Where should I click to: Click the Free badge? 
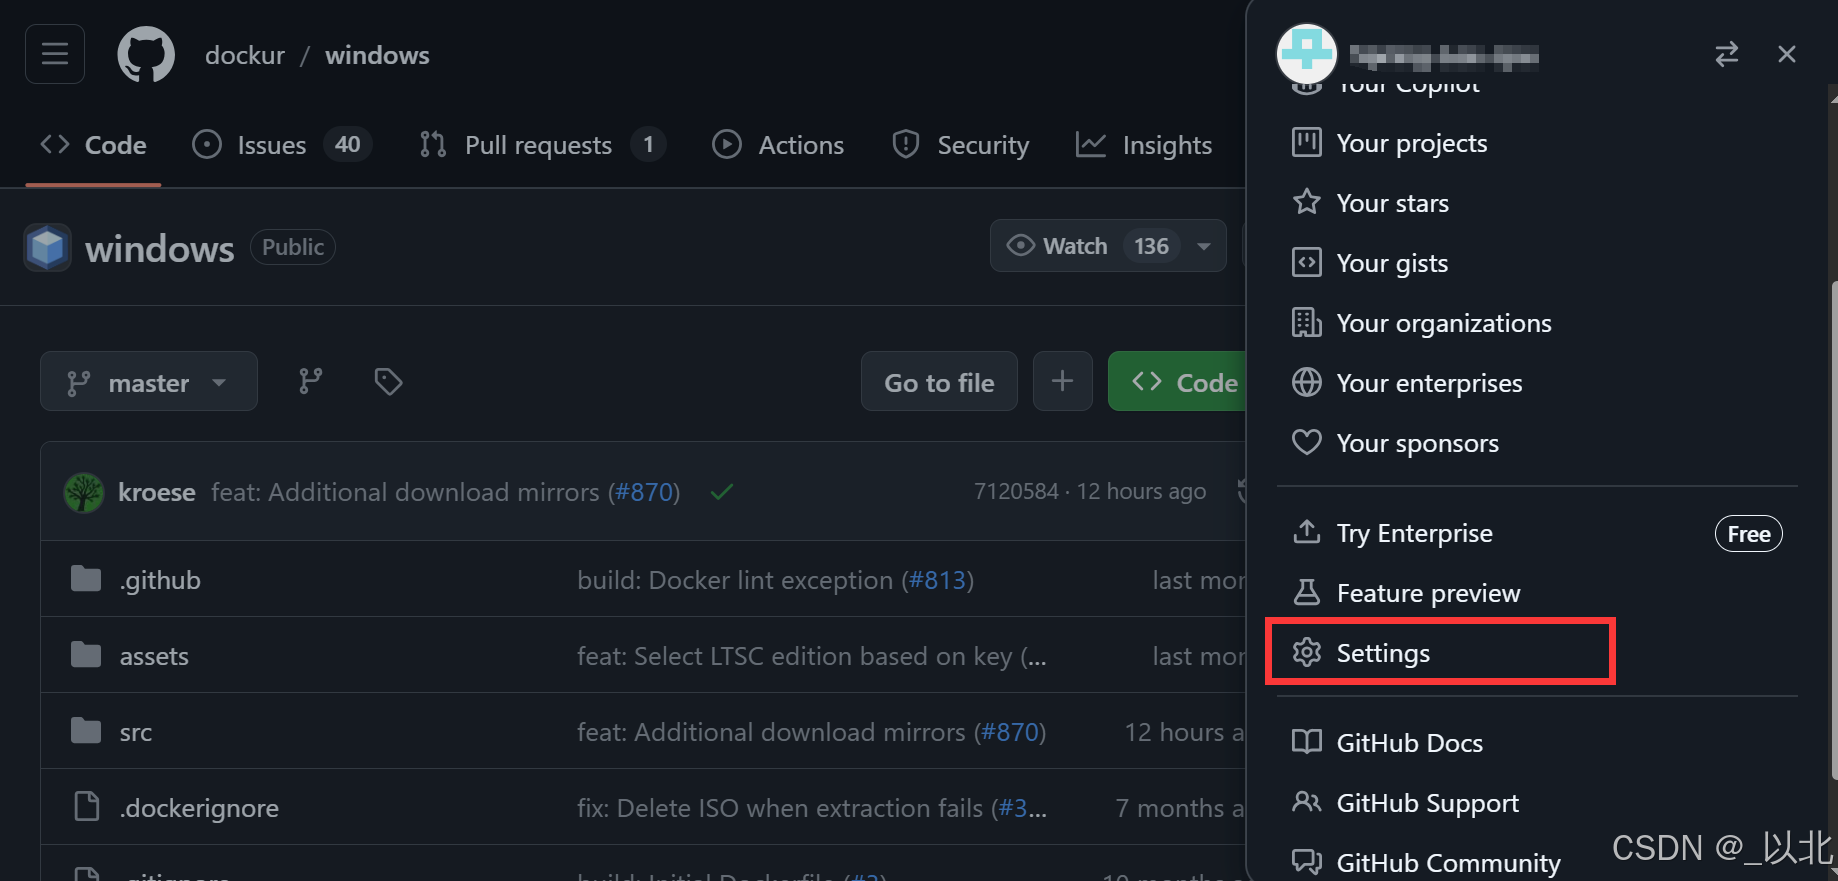[x=1748, y=534]
